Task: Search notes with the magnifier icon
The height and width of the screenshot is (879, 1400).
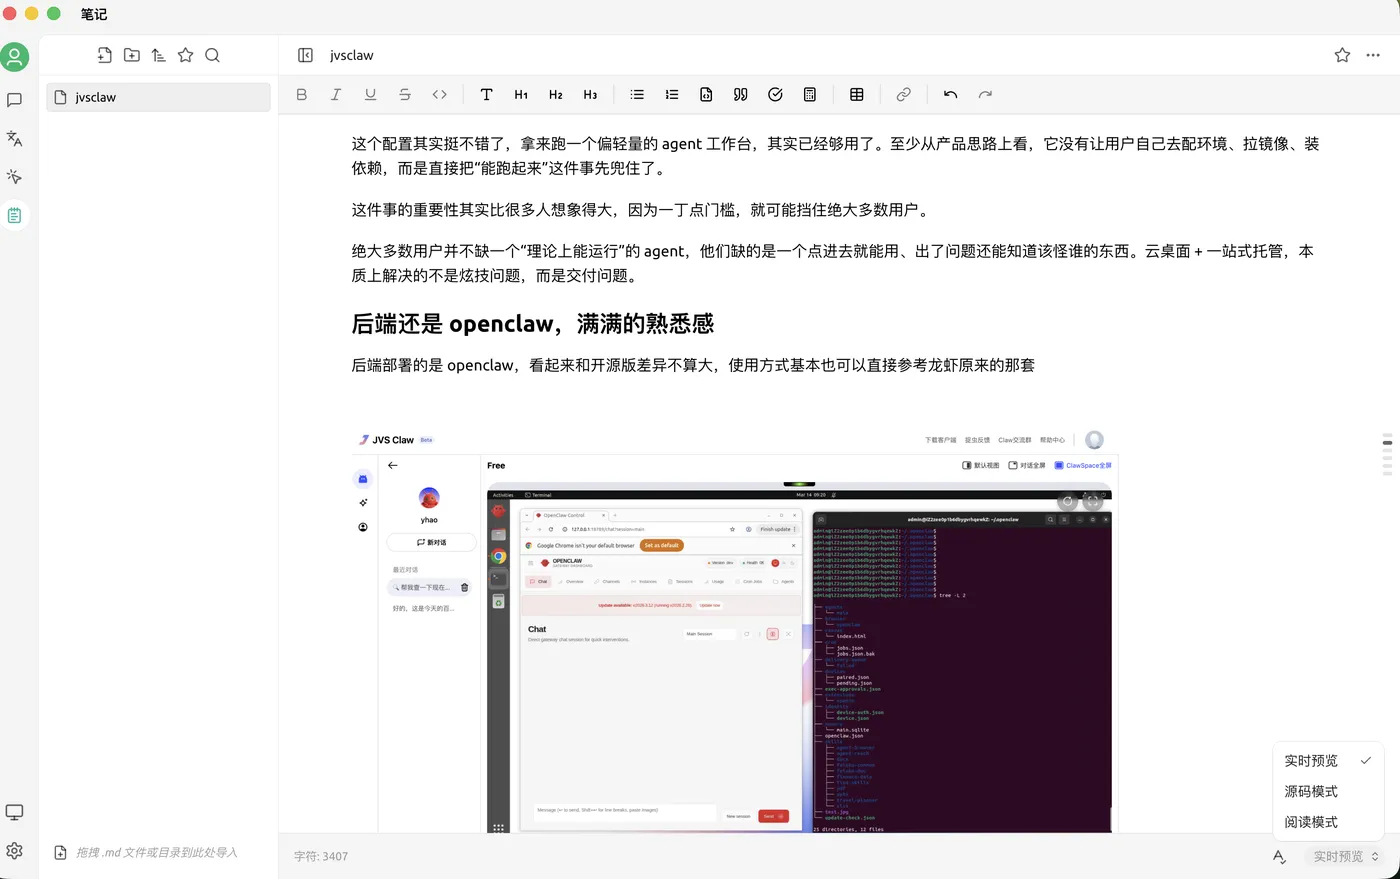Action: (212, 55)
